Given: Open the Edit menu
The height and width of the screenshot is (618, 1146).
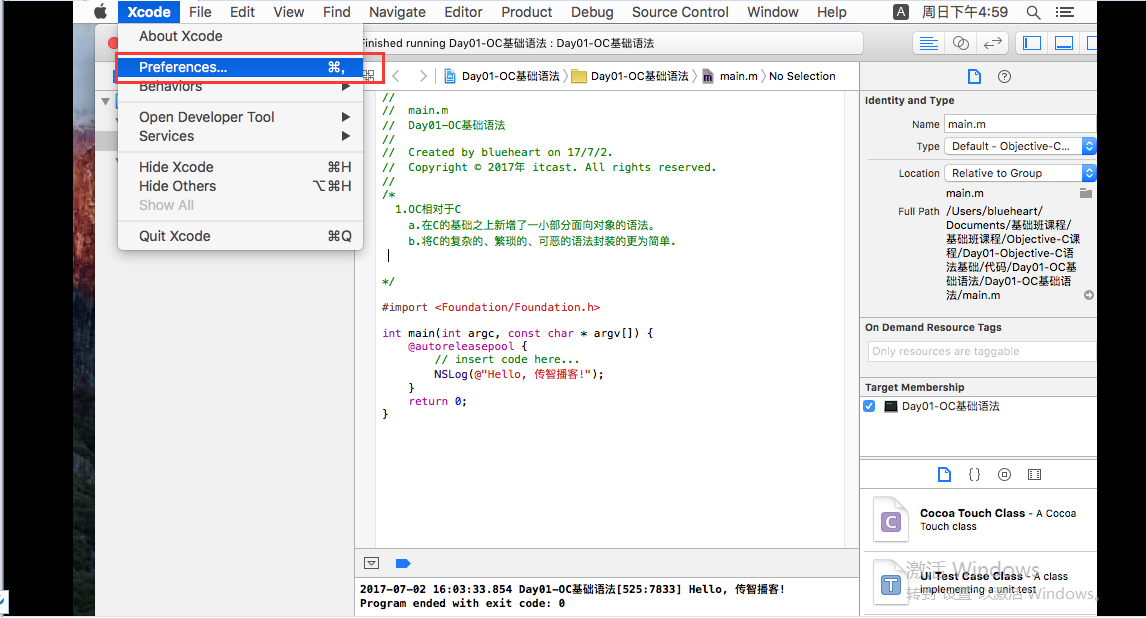Looking at the screenshot, I should tap(242, 12).
